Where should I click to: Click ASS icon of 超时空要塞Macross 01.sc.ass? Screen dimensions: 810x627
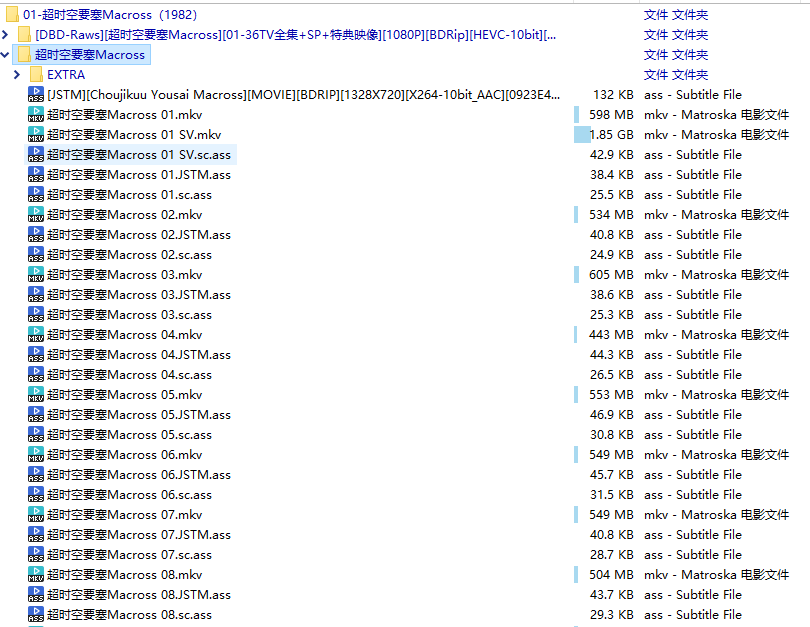[36, 195]
